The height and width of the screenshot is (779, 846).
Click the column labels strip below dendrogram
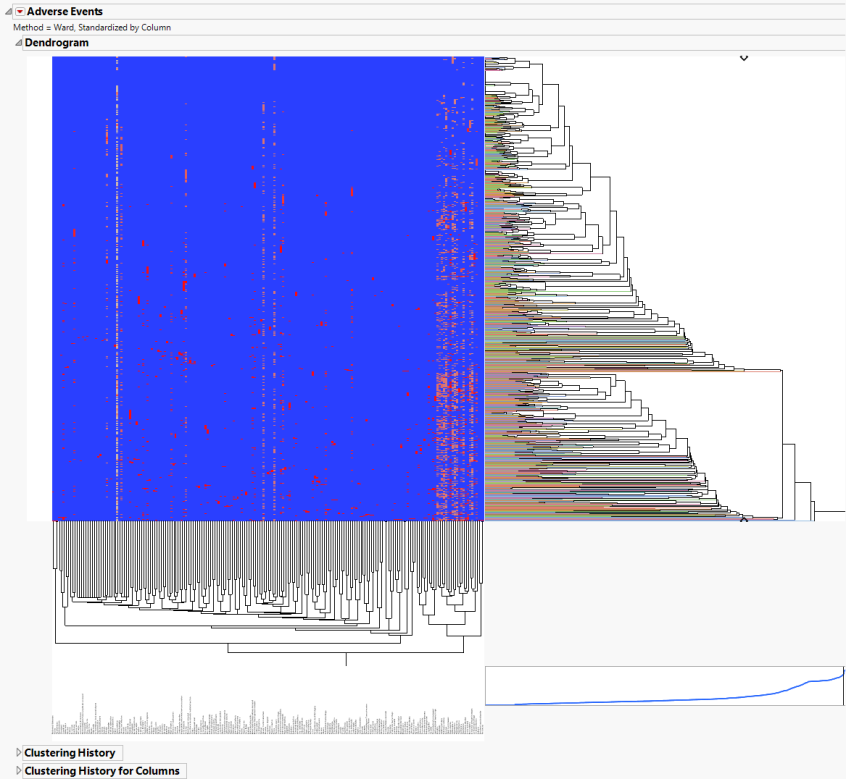(x=268, y=714)
